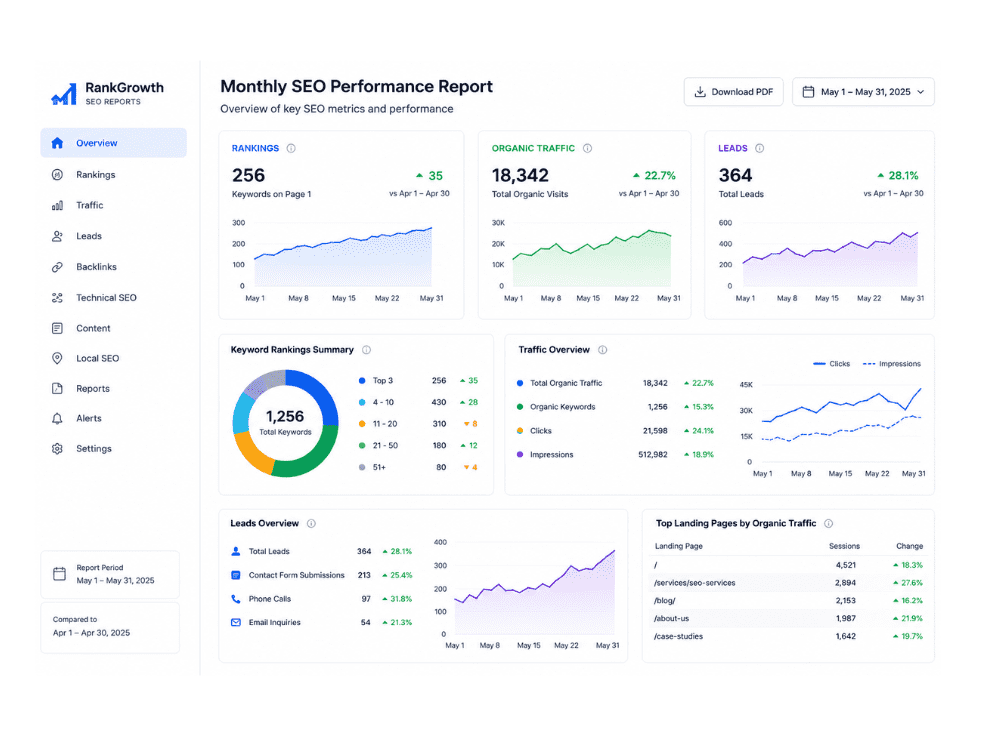The height and width of the screenshot is (750, 1000).
Task: Click the Content document icon
Action: click(57, 328)
